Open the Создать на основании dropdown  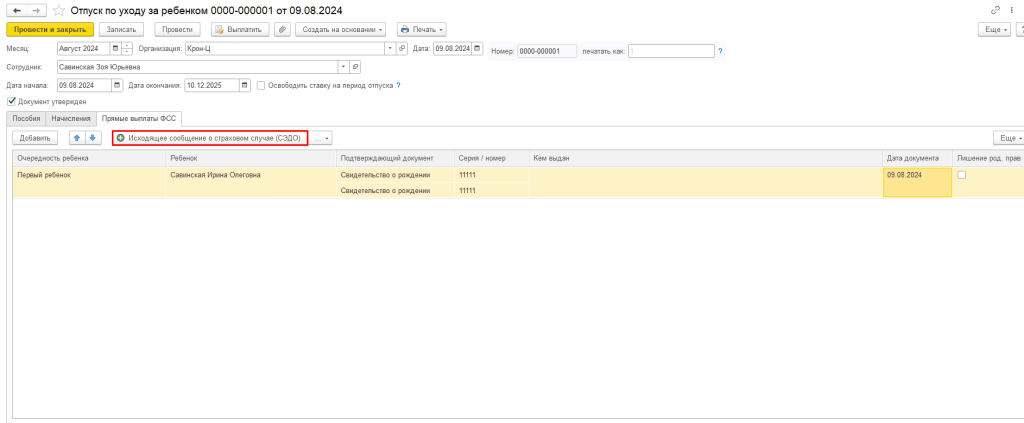(342, 29)
